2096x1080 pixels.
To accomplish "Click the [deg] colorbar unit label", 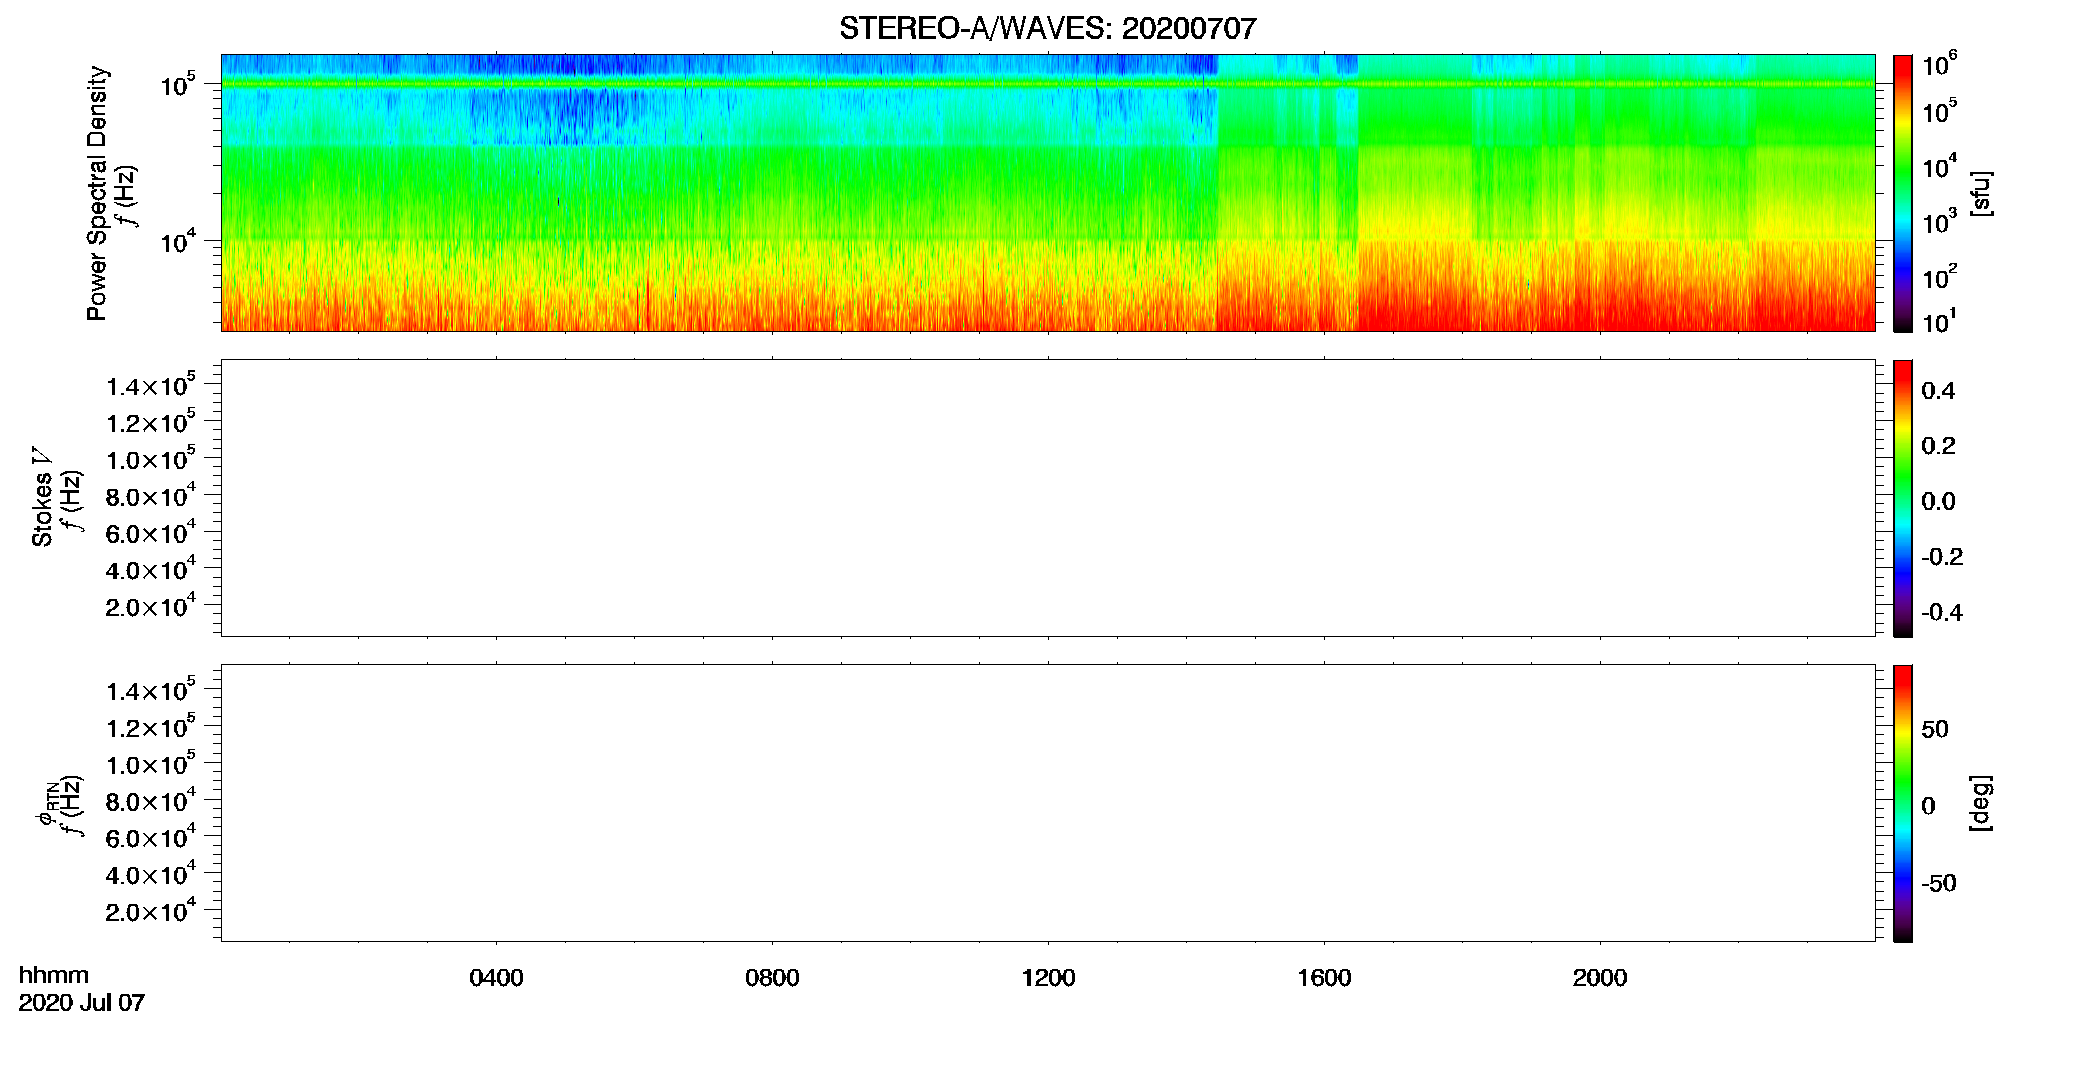I will click(x=1980, y=803).
